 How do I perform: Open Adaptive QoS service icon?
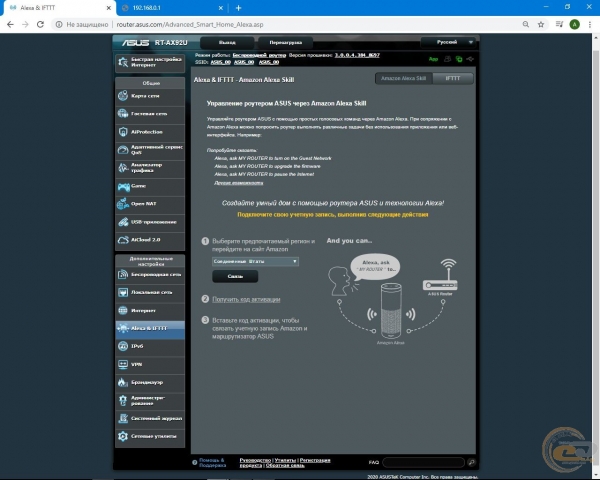pos(123,150)
